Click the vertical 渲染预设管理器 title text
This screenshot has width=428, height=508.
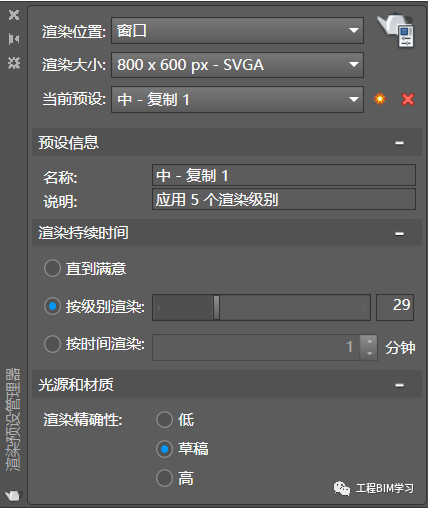[13, 419]
